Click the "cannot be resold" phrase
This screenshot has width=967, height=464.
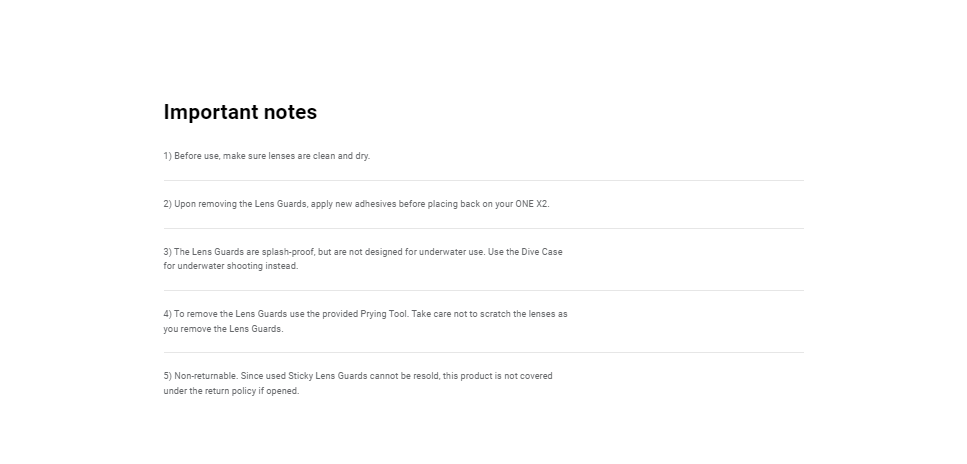coord(405,376)
